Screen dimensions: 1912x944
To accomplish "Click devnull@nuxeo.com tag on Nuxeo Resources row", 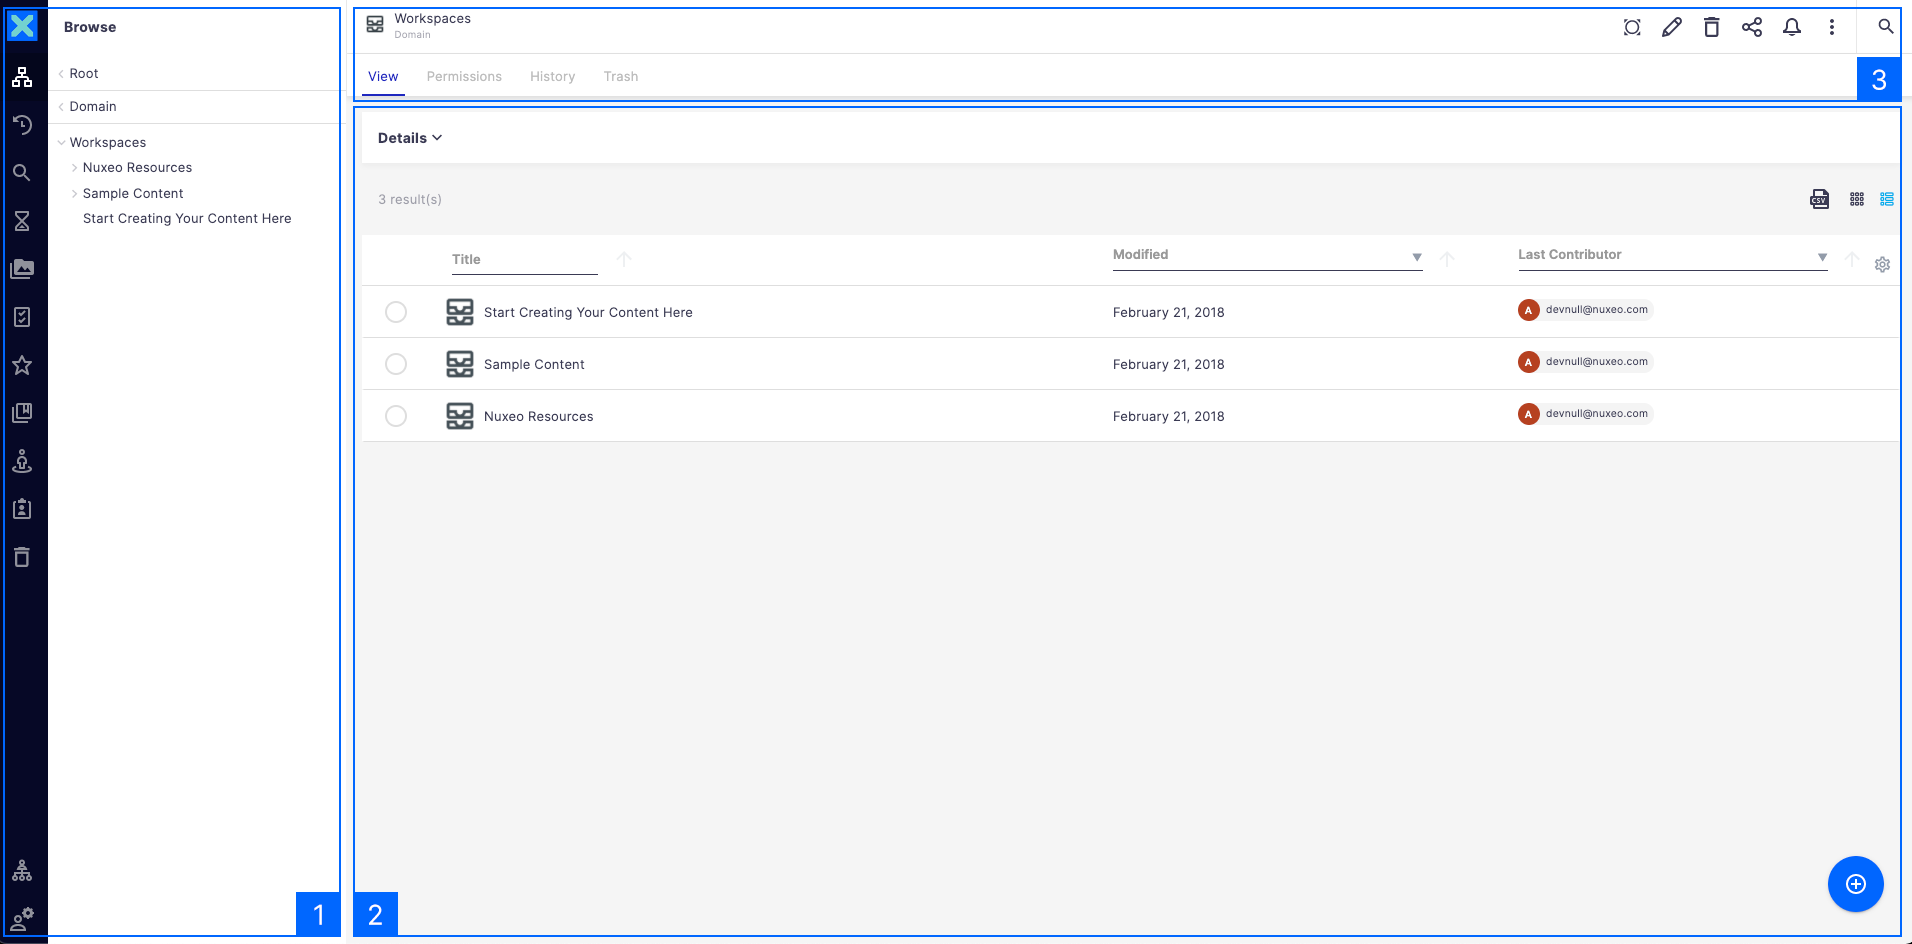I will pos(1585,414).
